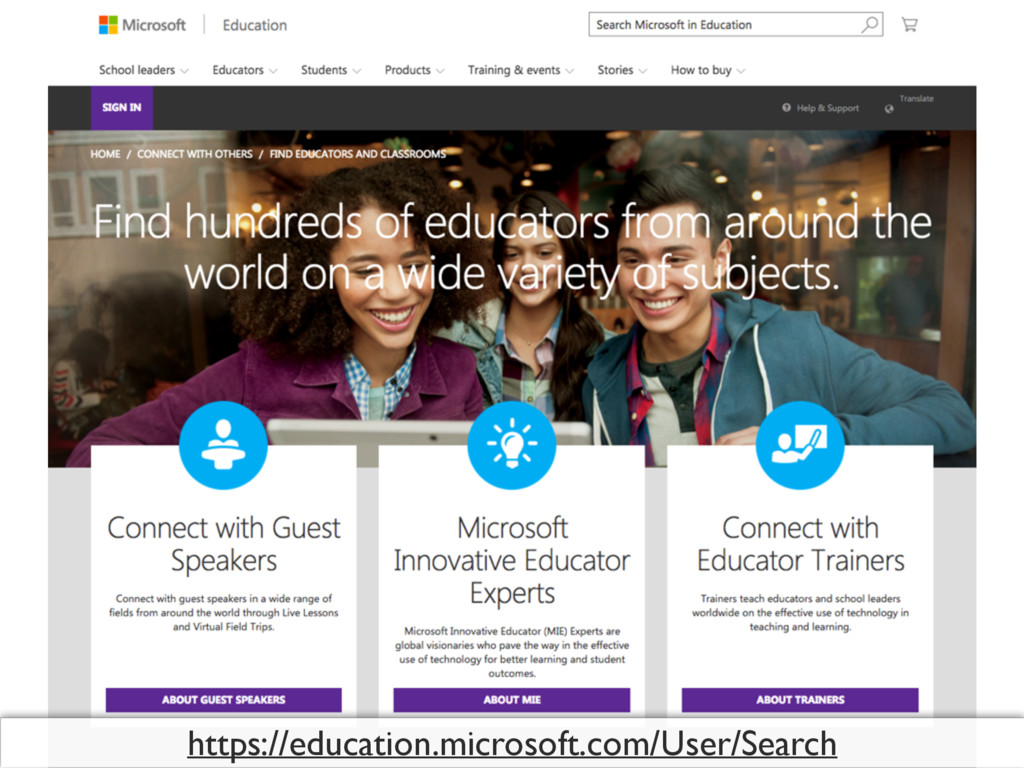
Task: Click 'Microsoft Innovative Educator (MIE) Experts are' description
Action: [511, 652]
